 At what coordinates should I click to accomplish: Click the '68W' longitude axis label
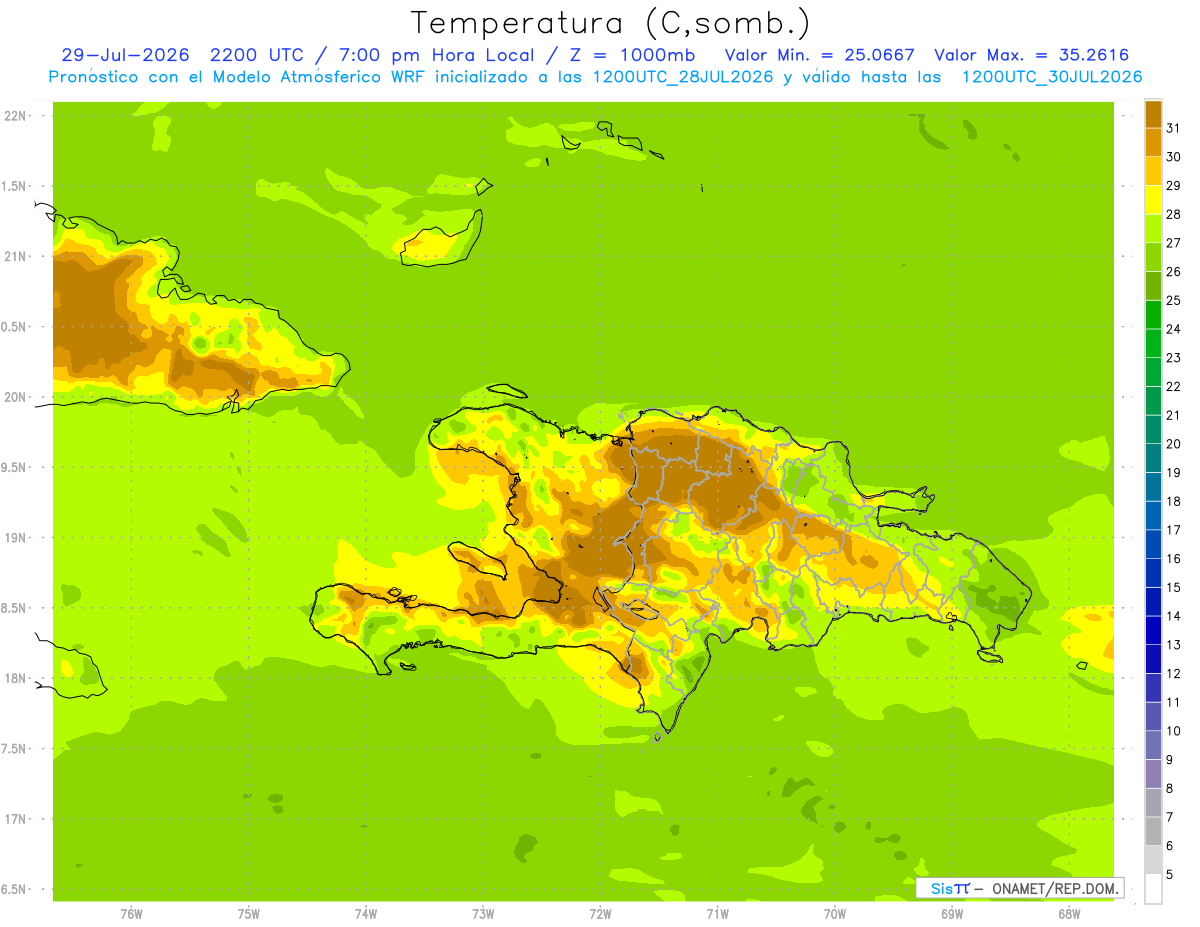tap(1068, 914)
